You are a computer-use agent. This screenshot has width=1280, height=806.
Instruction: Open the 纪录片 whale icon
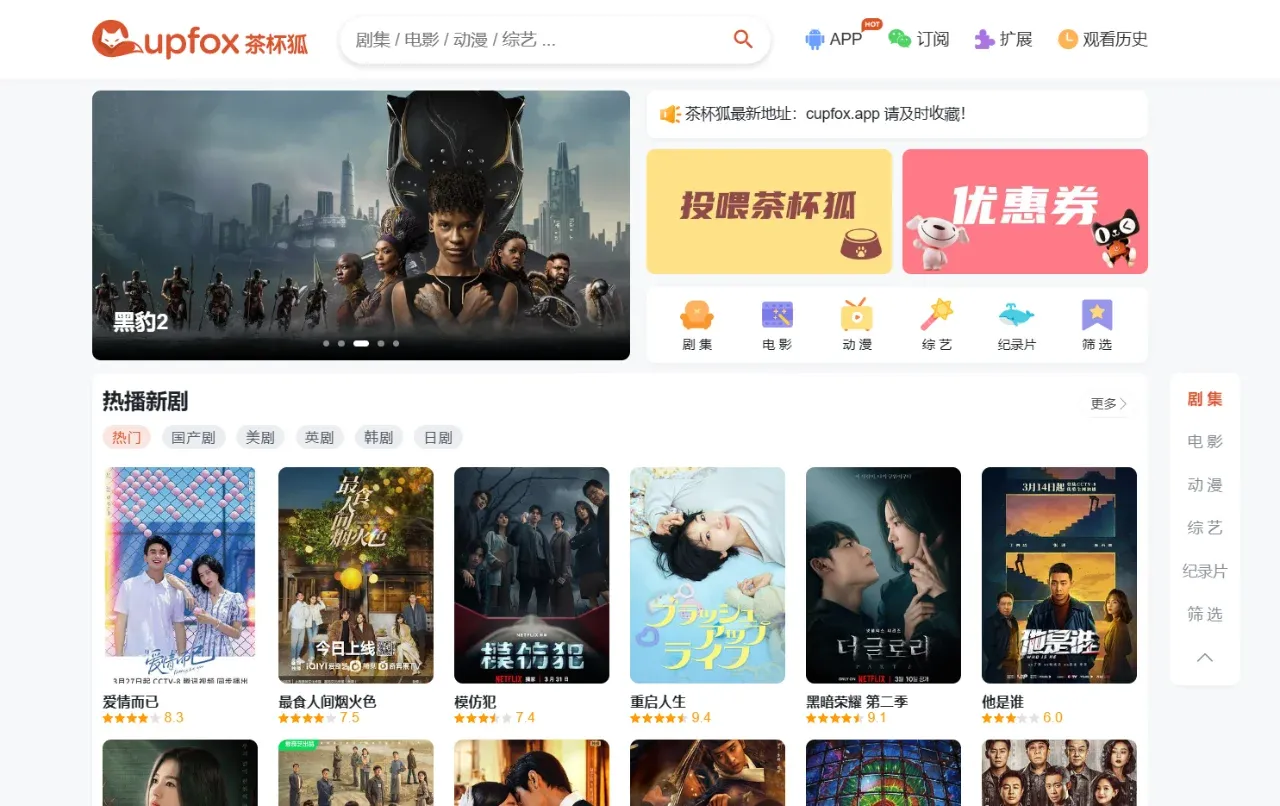(1017, 315)
